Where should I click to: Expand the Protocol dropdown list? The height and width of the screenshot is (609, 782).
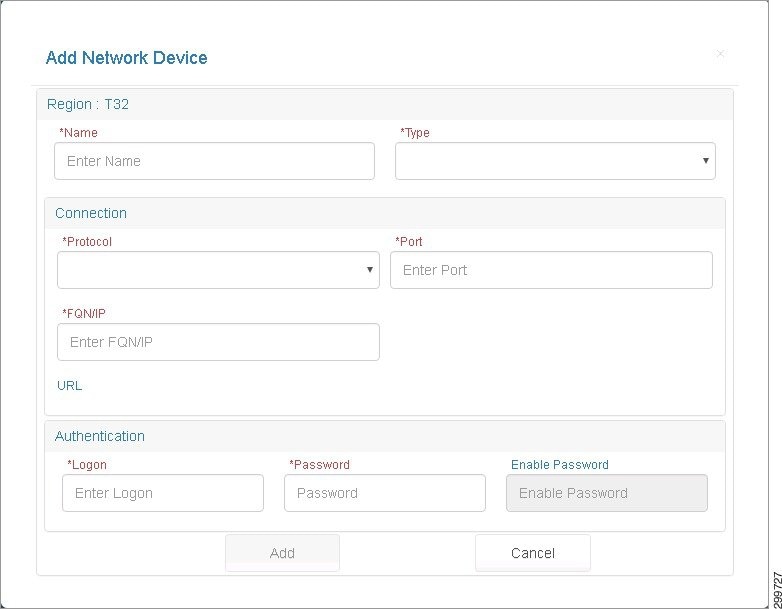click(x=218, y=270)
